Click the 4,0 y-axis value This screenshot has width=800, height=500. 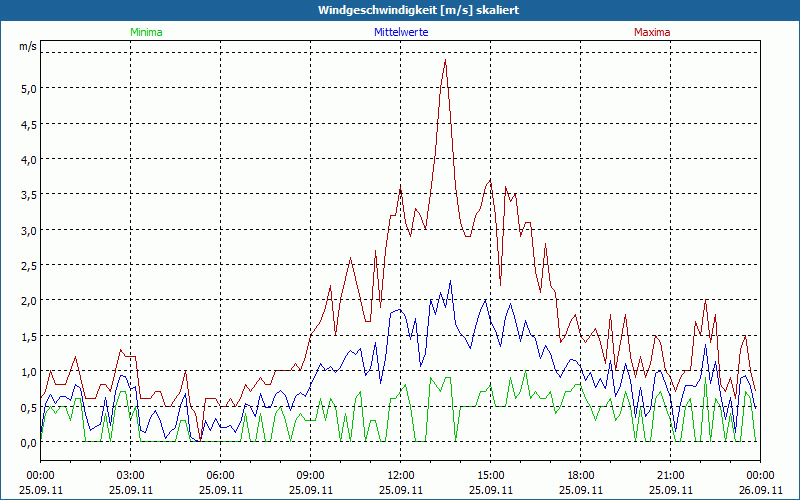click(x=28, y=160)
